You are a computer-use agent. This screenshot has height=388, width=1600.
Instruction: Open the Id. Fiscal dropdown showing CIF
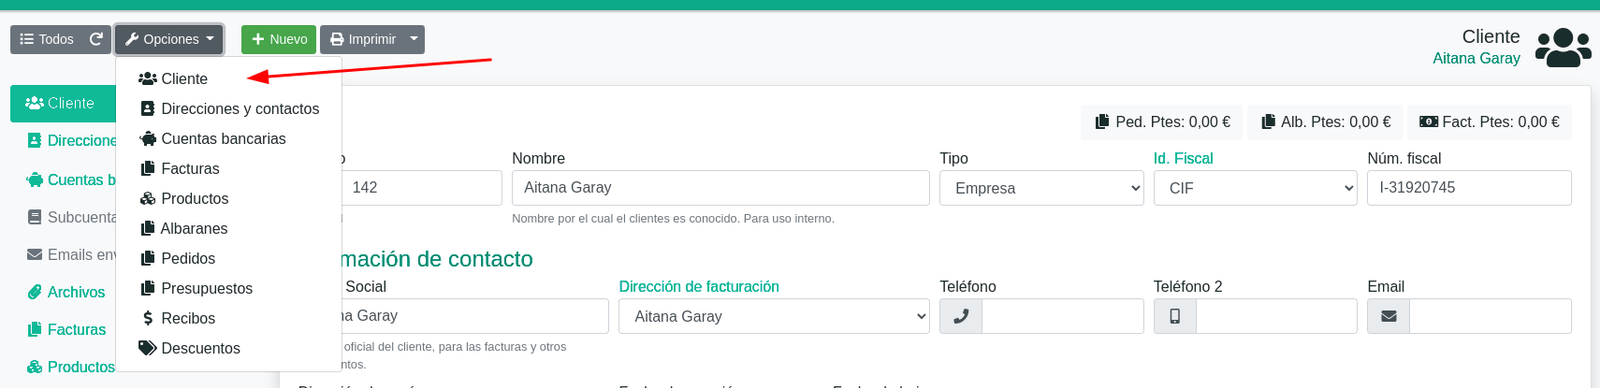coord(1255,188)
